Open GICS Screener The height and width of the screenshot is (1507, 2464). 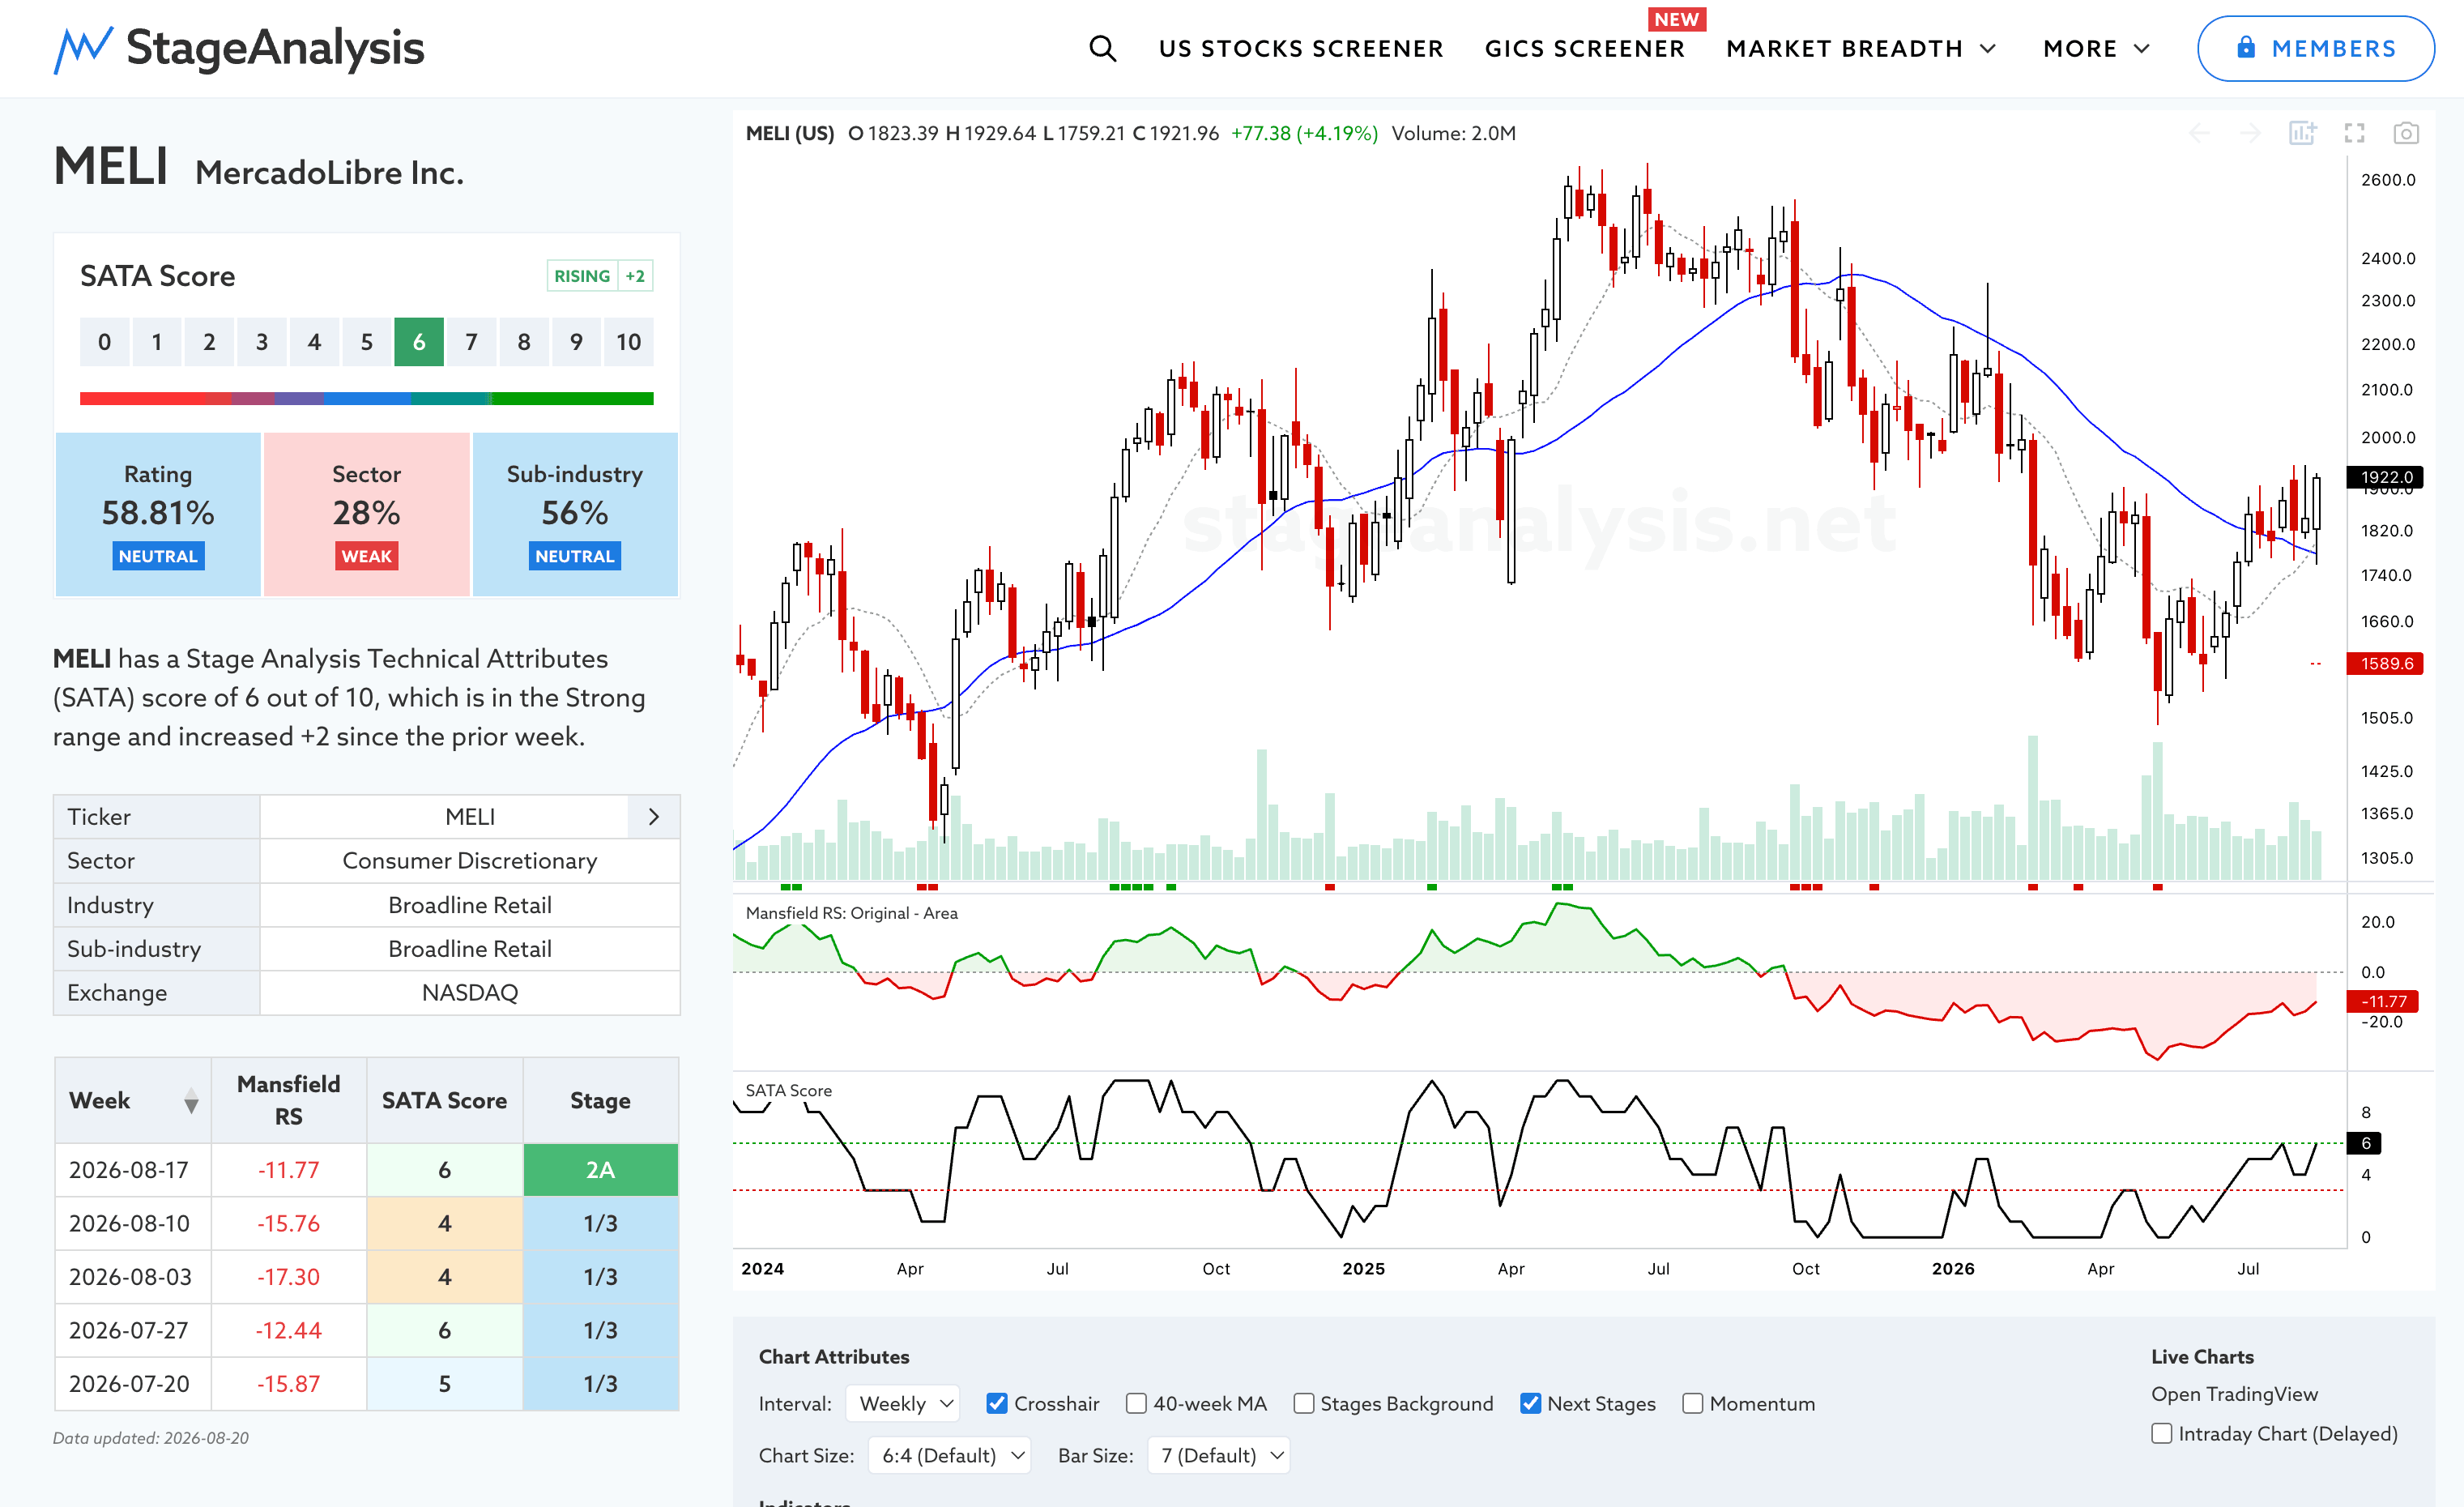tap(1585, 48)
